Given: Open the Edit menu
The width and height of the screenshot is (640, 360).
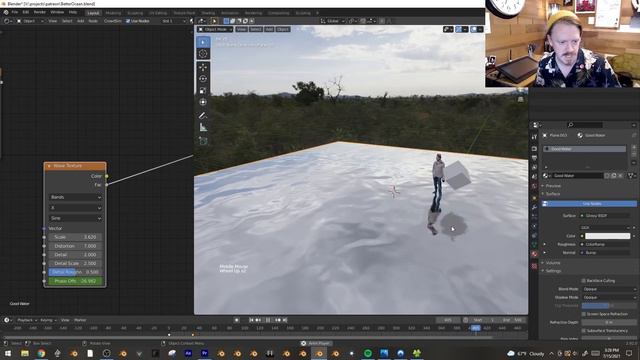Looking at the screenshot, I should tap(26, 12).
